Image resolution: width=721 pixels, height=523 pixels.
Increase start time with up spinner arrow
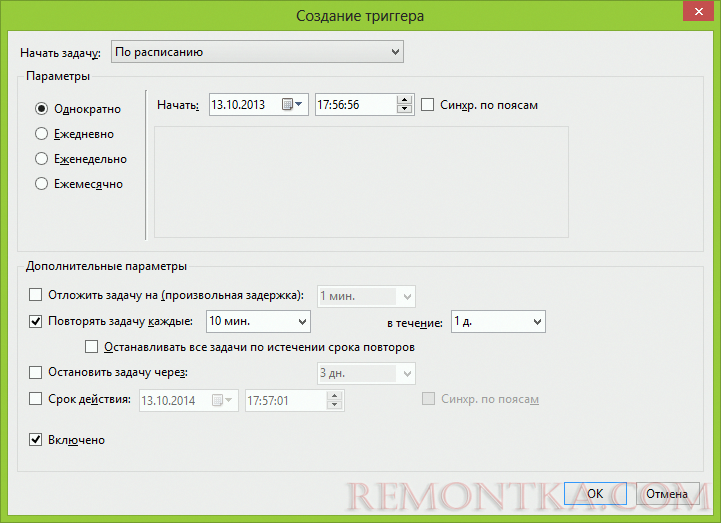pyautogui.click(x=404, y=99)
